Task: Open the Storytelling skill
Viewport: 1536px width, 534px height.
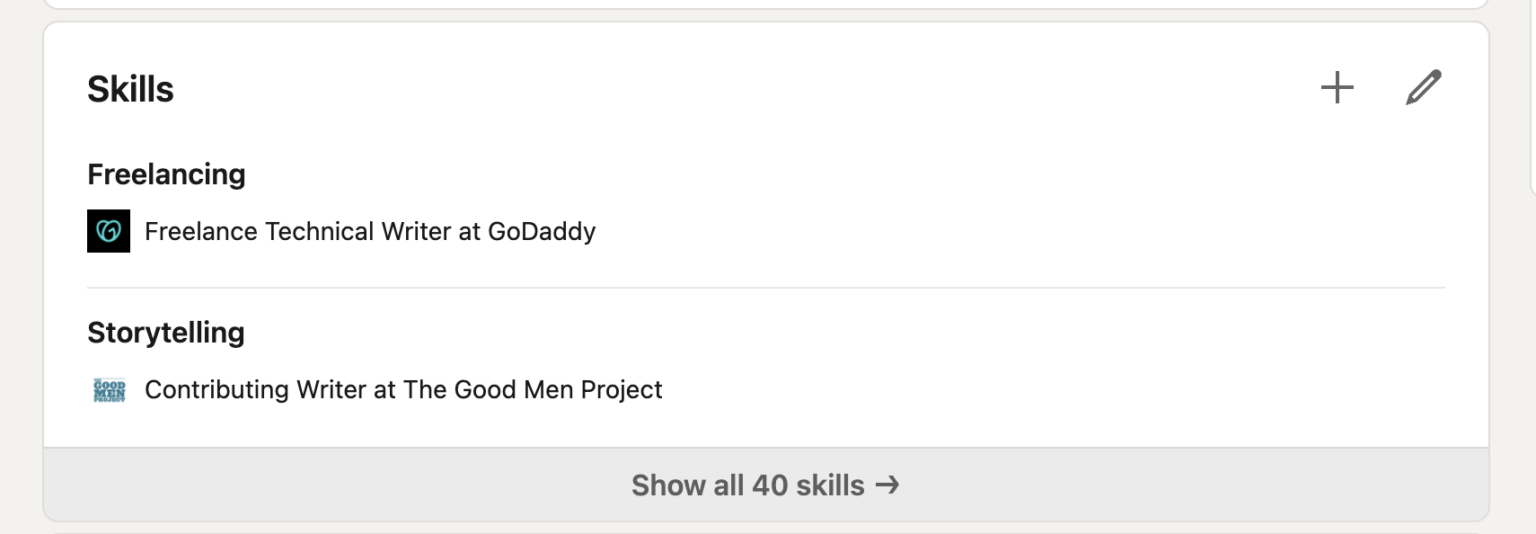Action: (x=166, y=332)
